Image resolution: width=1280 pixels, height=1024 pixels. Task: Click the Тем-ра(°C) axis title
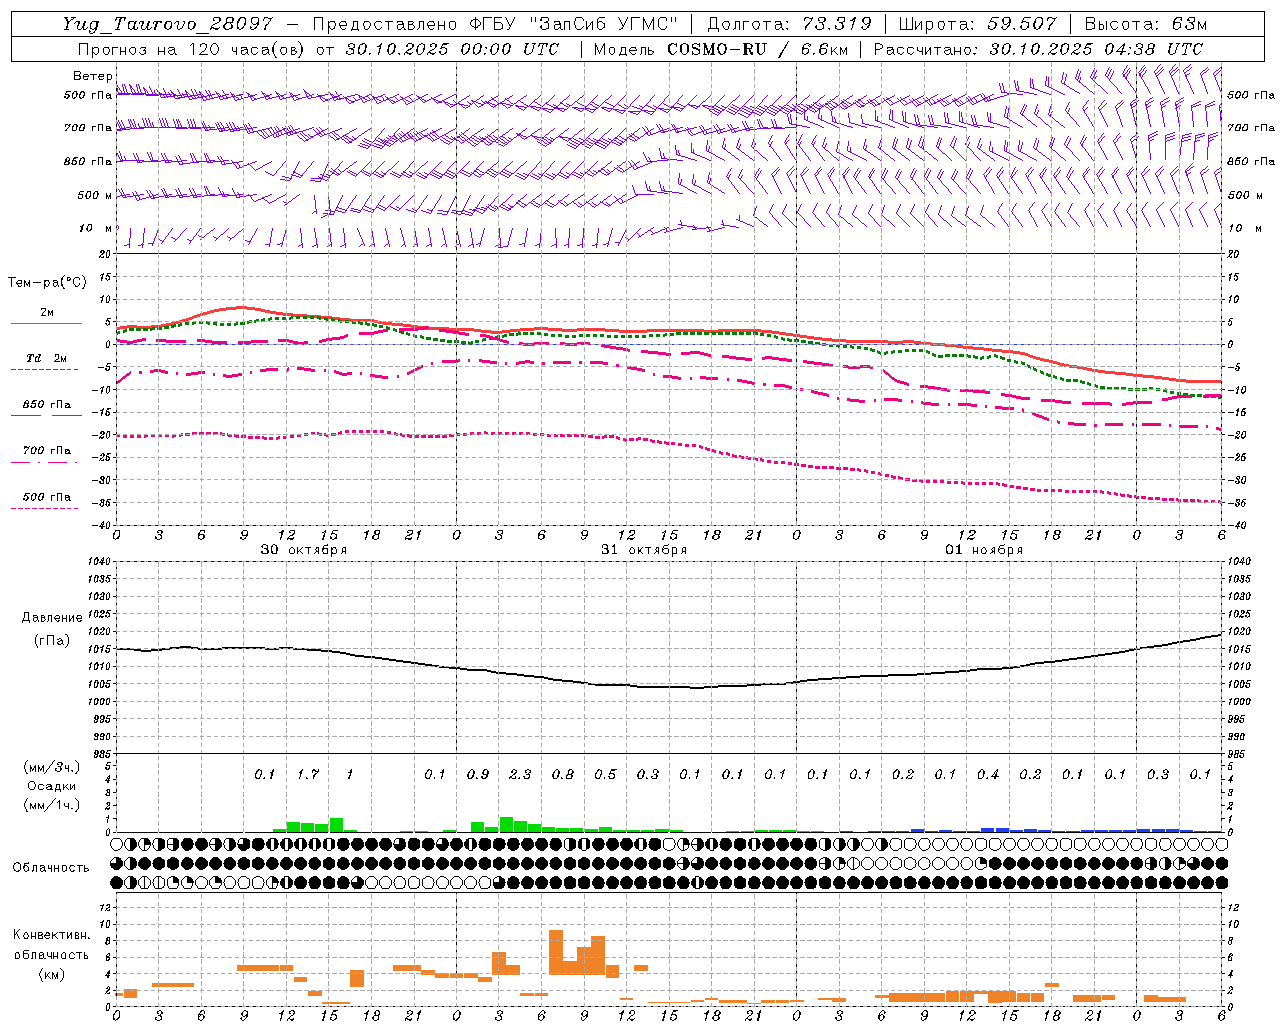[47, 283]
